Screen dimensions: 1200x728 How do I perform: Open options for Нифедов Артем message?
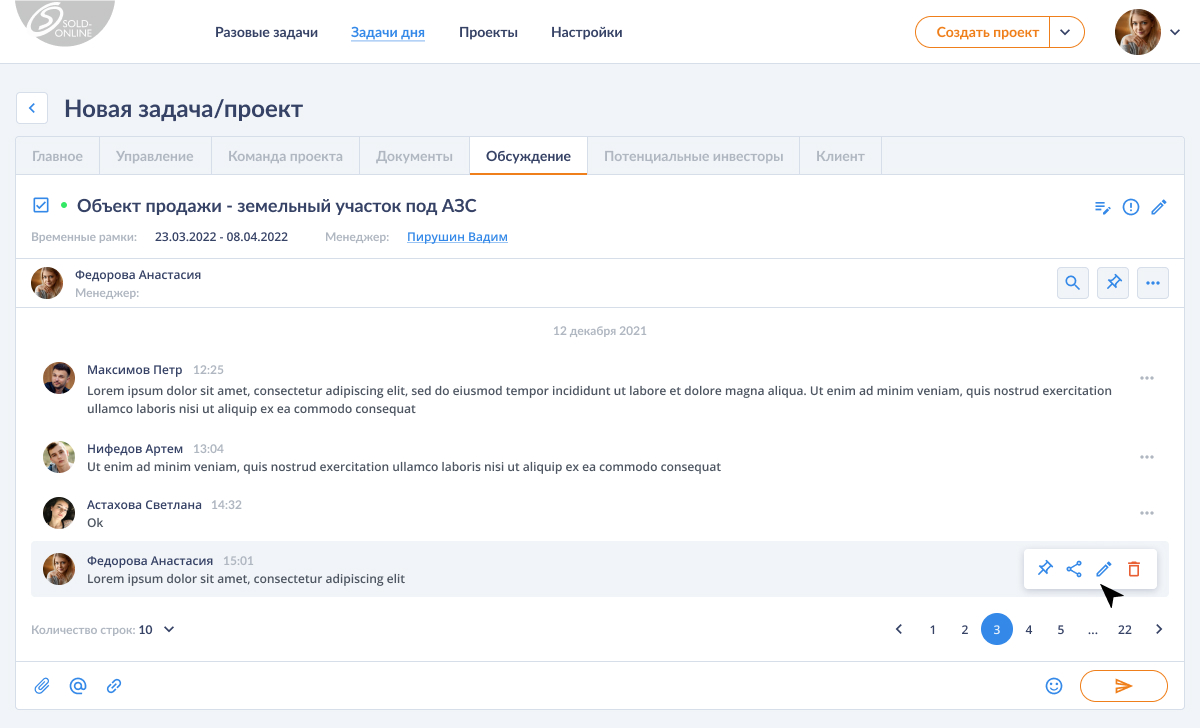[x=1147, y=457]
